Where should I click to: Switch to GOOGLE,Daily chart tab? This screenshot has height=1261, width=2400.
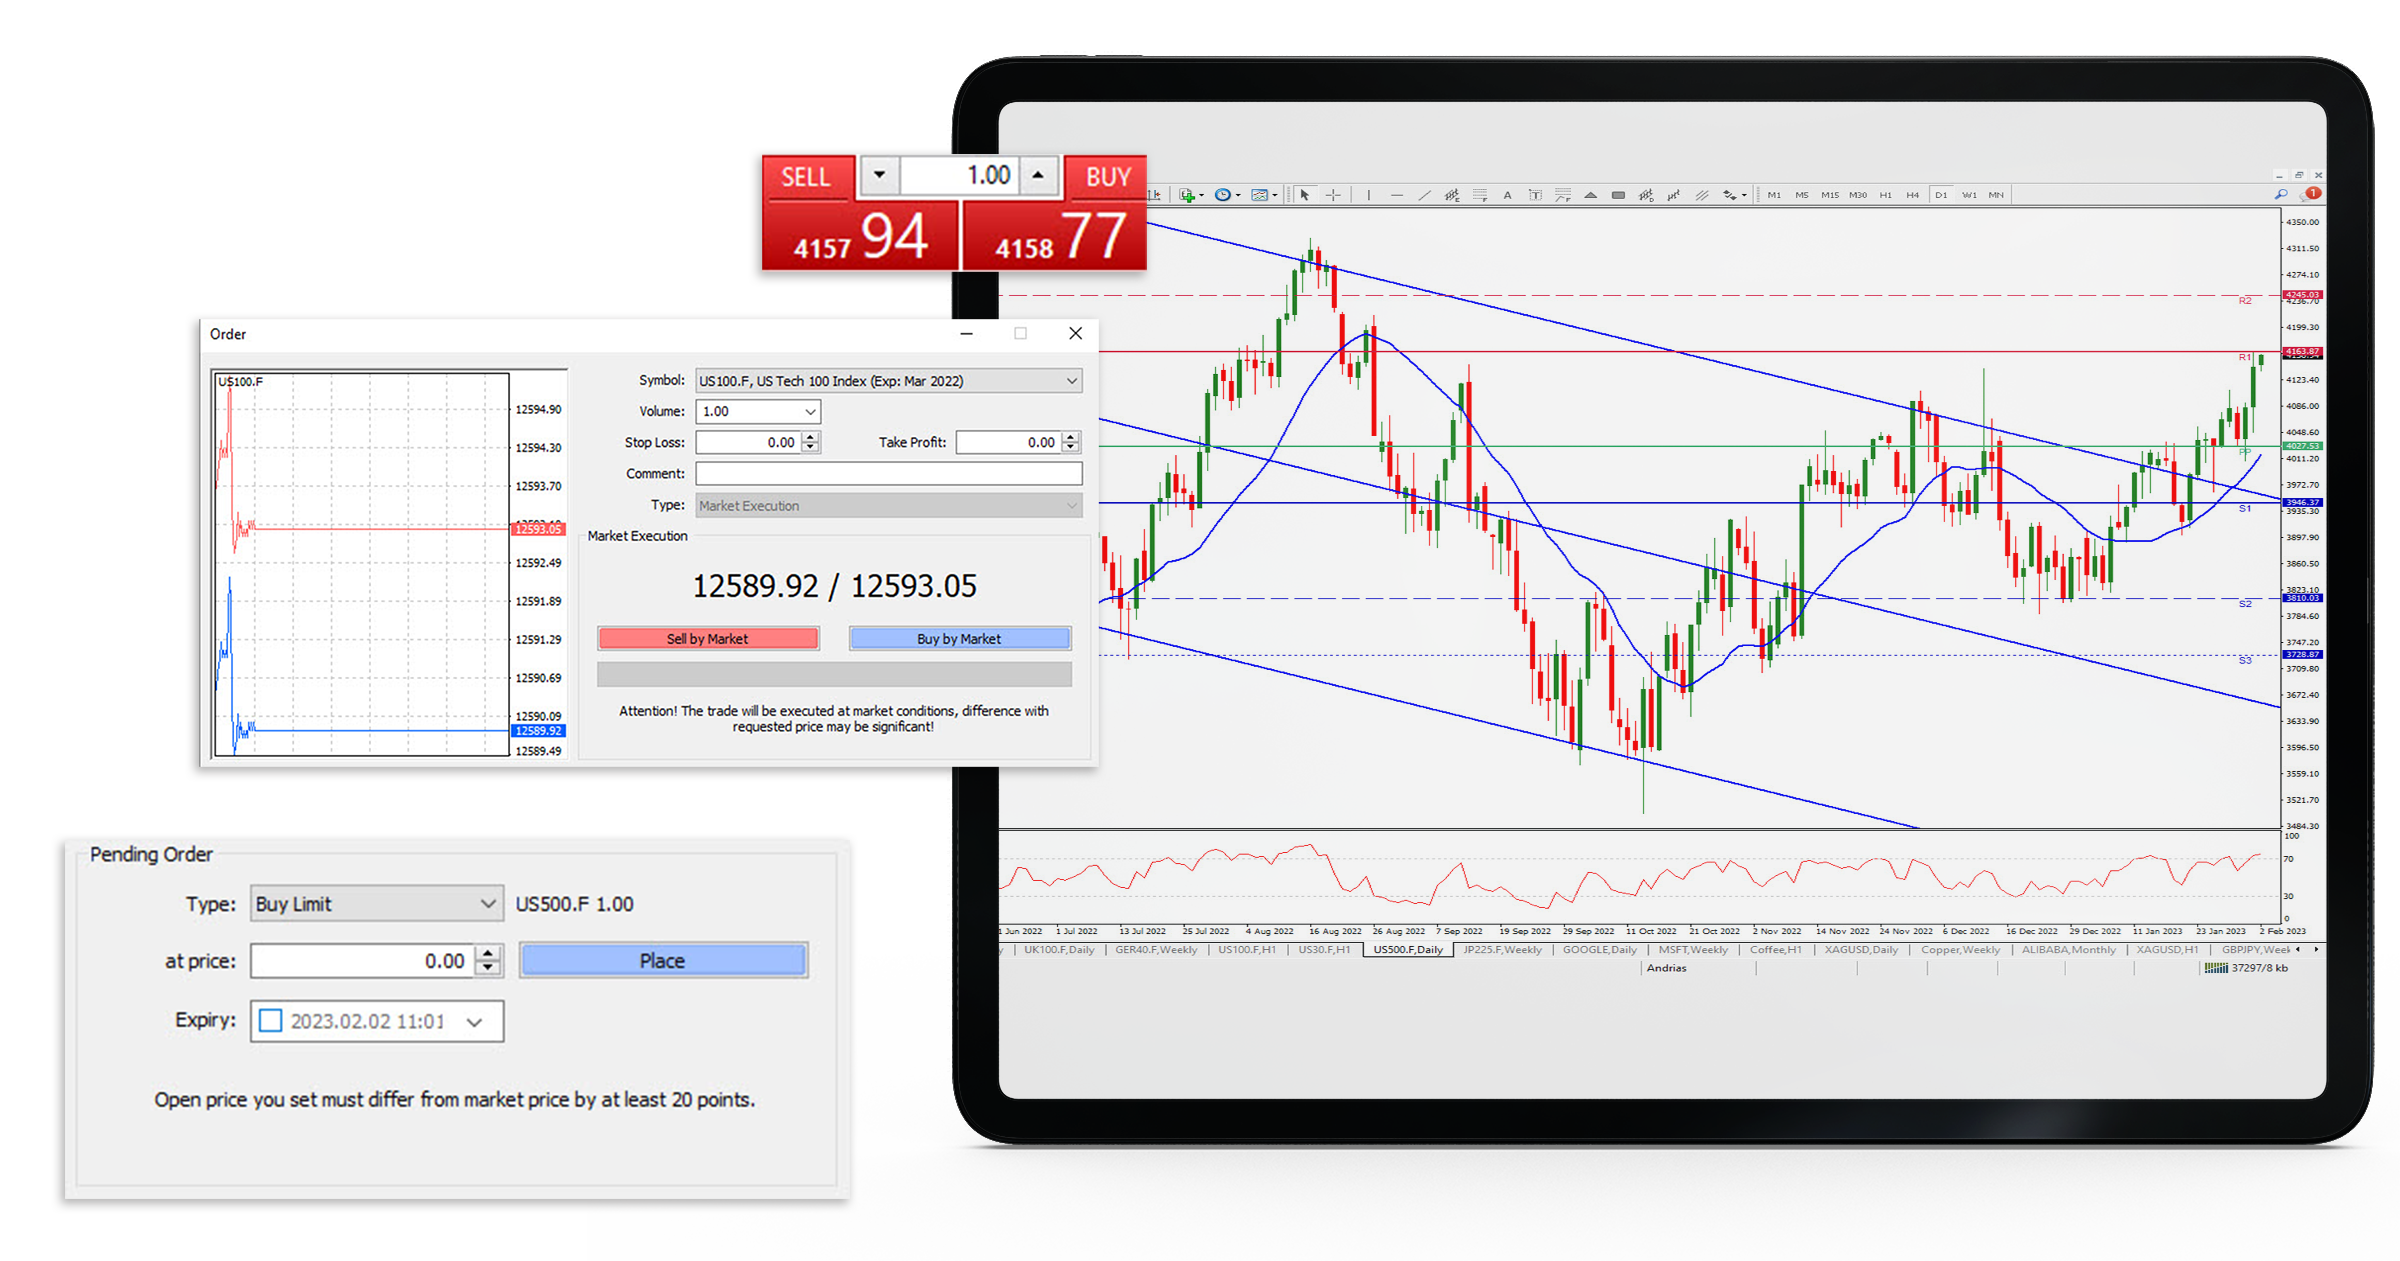click(1599, 950)
